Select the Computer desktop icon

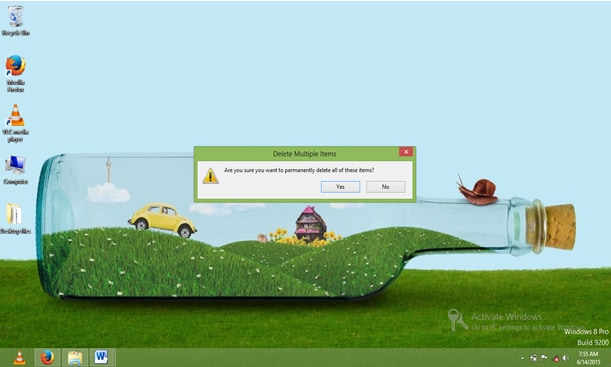tap(16, 170)
